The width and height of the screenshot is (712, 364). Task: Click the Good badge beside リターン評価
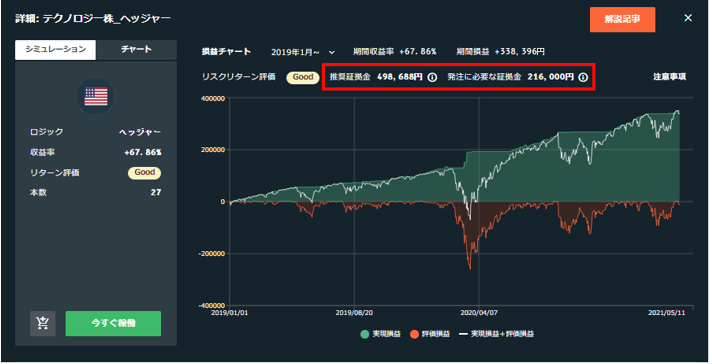click(144, 172)
